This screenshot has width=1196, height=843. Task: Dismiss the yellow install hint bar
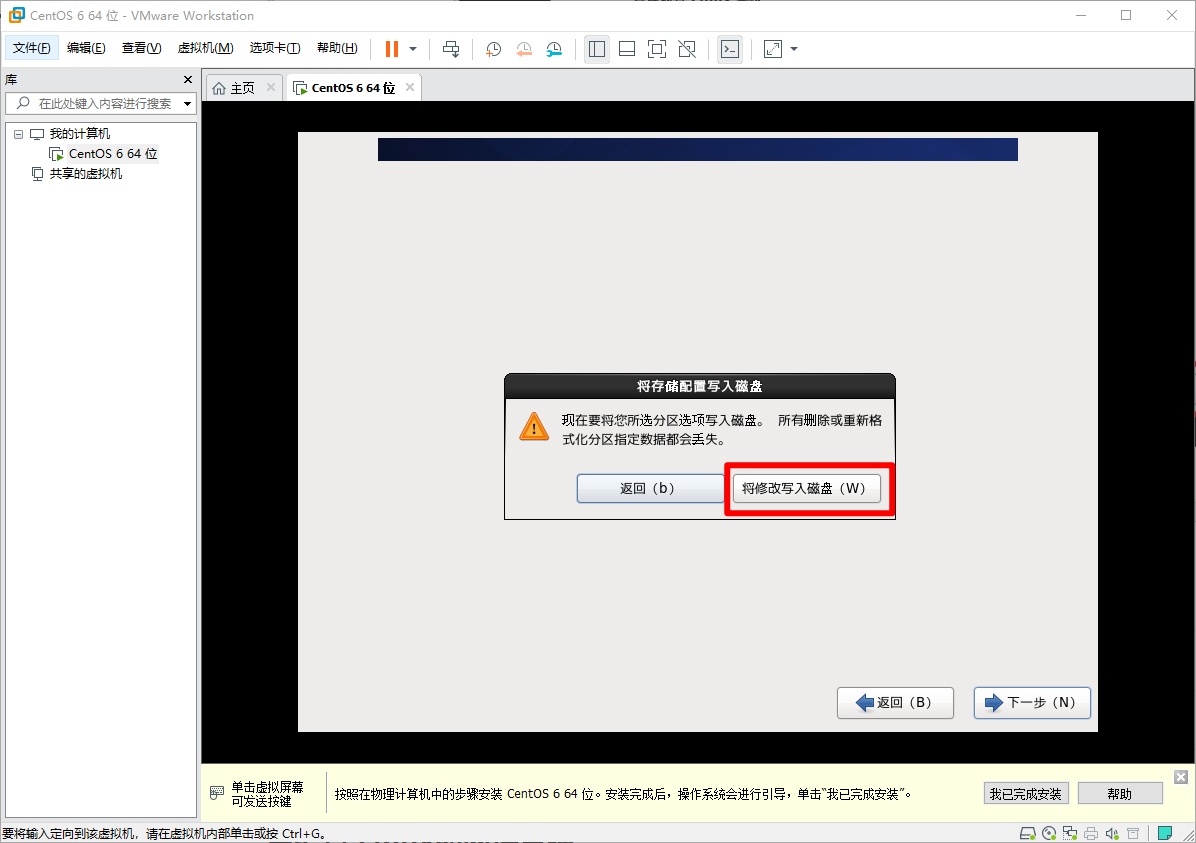[1181, 777]
